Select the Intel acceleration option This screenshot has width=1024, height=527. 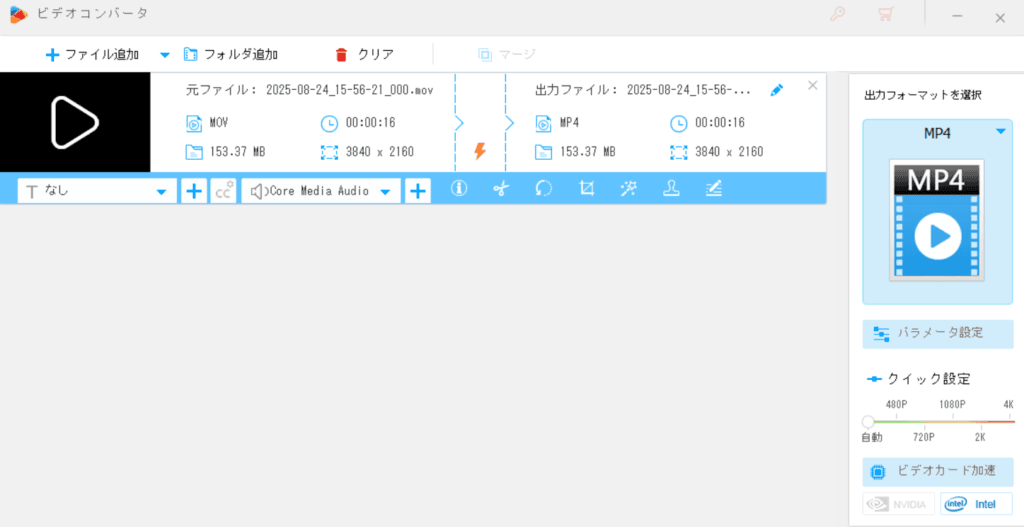pyautogui.click(x=976, y=504)
